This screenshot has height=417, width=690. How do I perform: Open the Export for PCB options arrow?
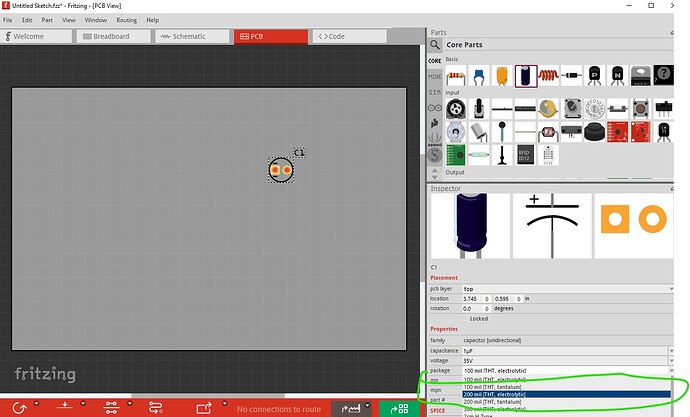pyautogui.click(x=224, y=403)
